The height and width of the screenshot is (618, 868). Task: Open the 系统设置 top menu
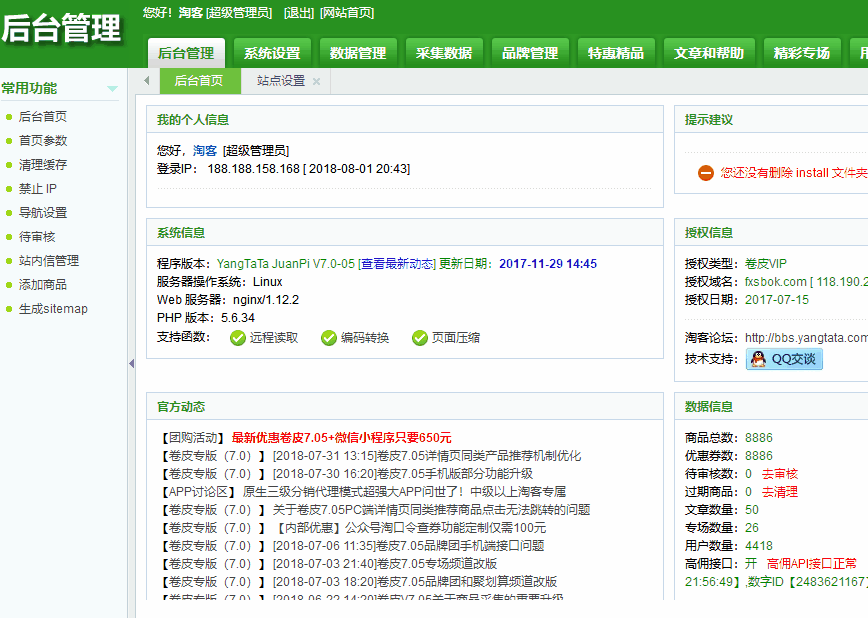(272, 53)
